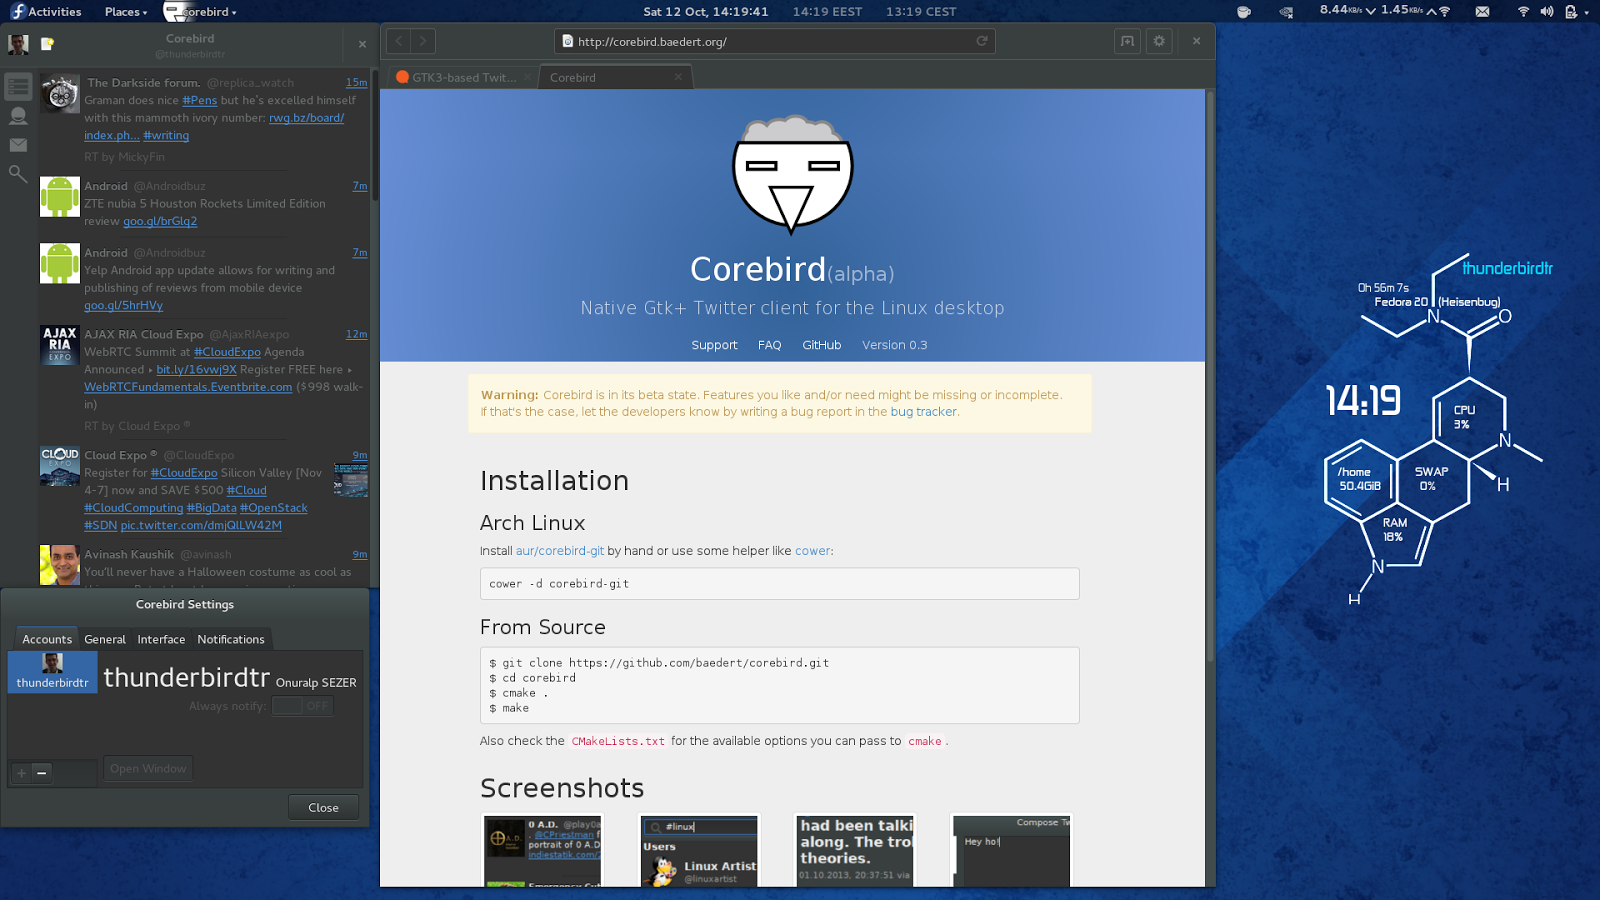1600x900 pixels.
Task: Click the #Pens hashtag in tweet
Action: tap(200, 100)
